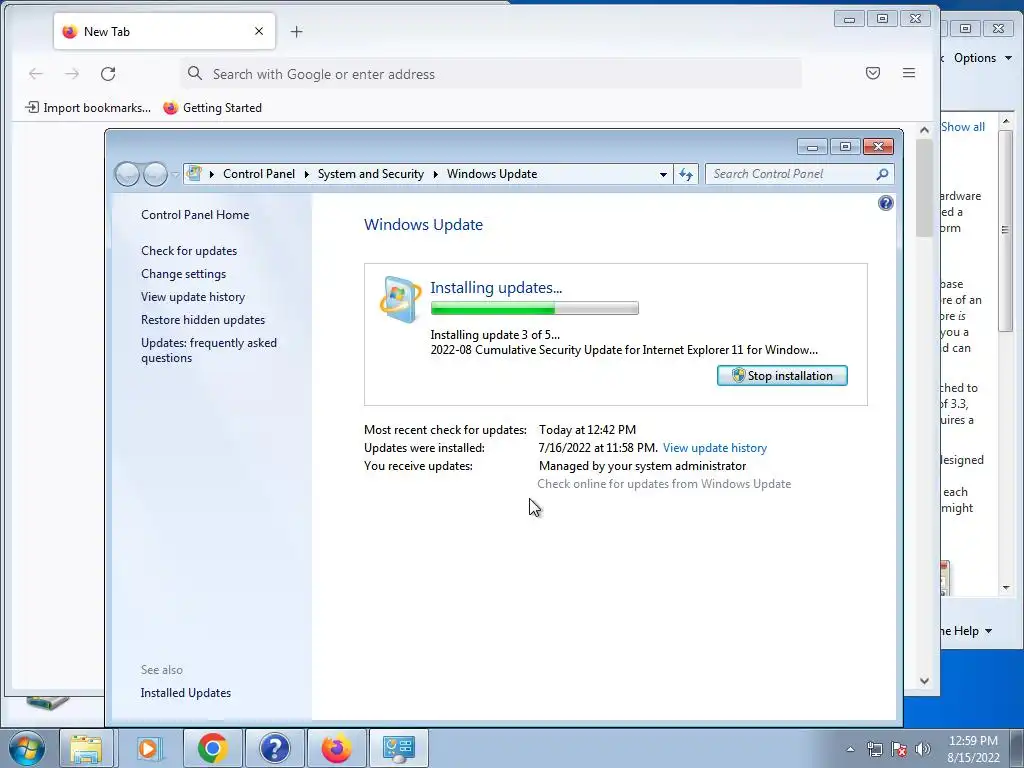This screenshot has height=768, width=1024.
Task: Click the Windows Update help question-mark icon
Action: [x=886, y=203]
